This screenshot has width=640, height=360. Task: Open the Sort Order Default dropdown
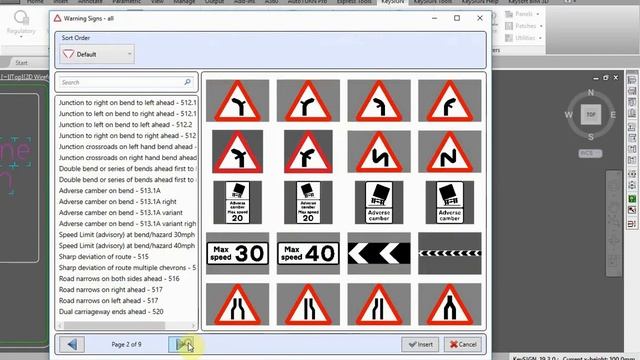point(97,54)
